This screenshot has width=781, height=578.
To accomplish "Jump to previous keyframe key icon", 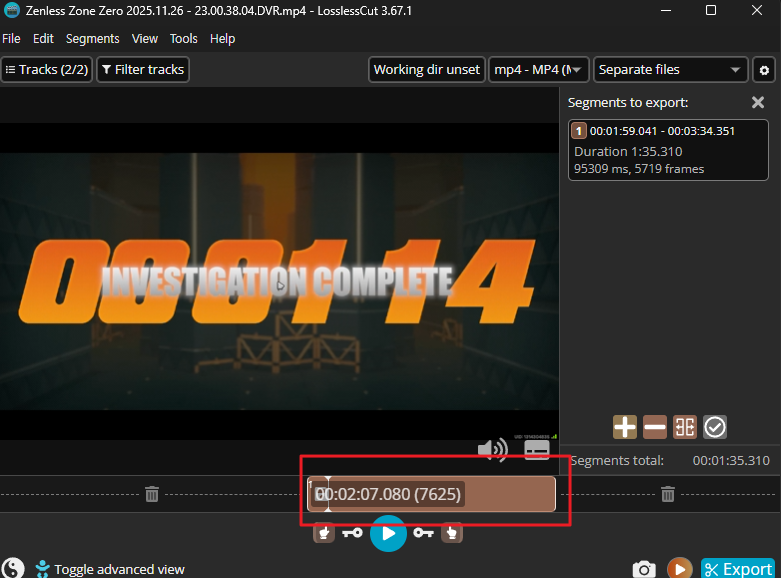I will [353, 533].
